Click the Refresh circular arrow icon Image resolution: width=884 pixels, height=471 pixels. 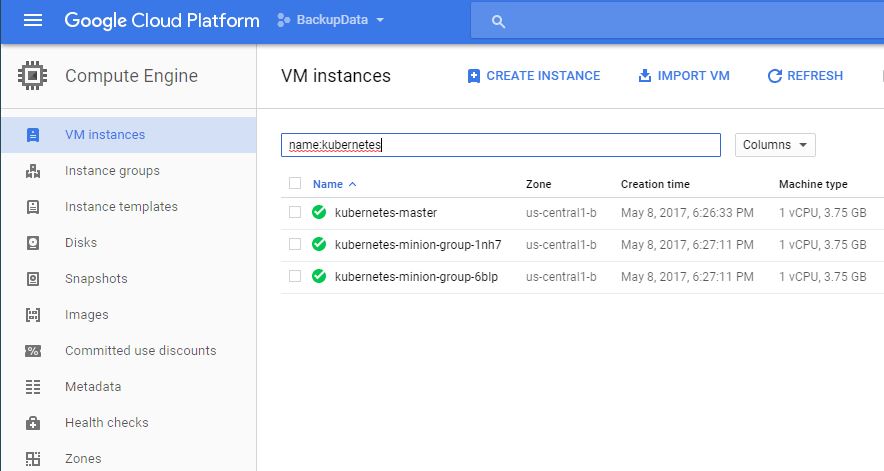(775, 76)
